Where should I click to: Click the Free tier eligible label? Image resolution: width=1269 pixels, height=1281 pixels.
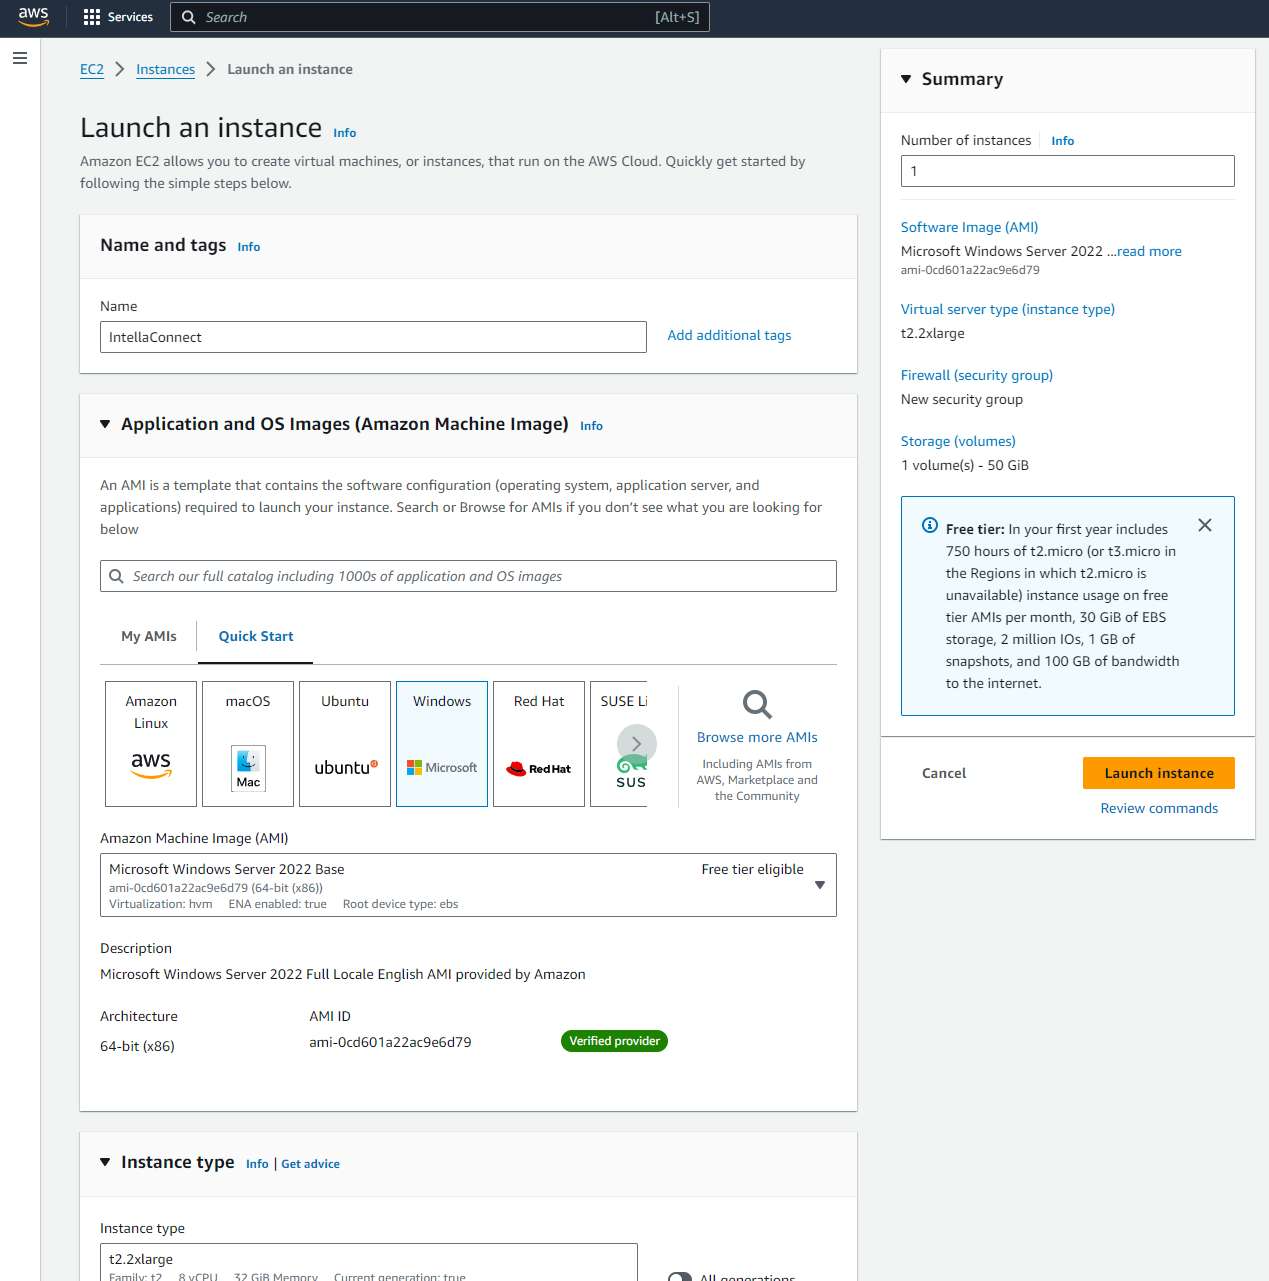pos(752,869)
